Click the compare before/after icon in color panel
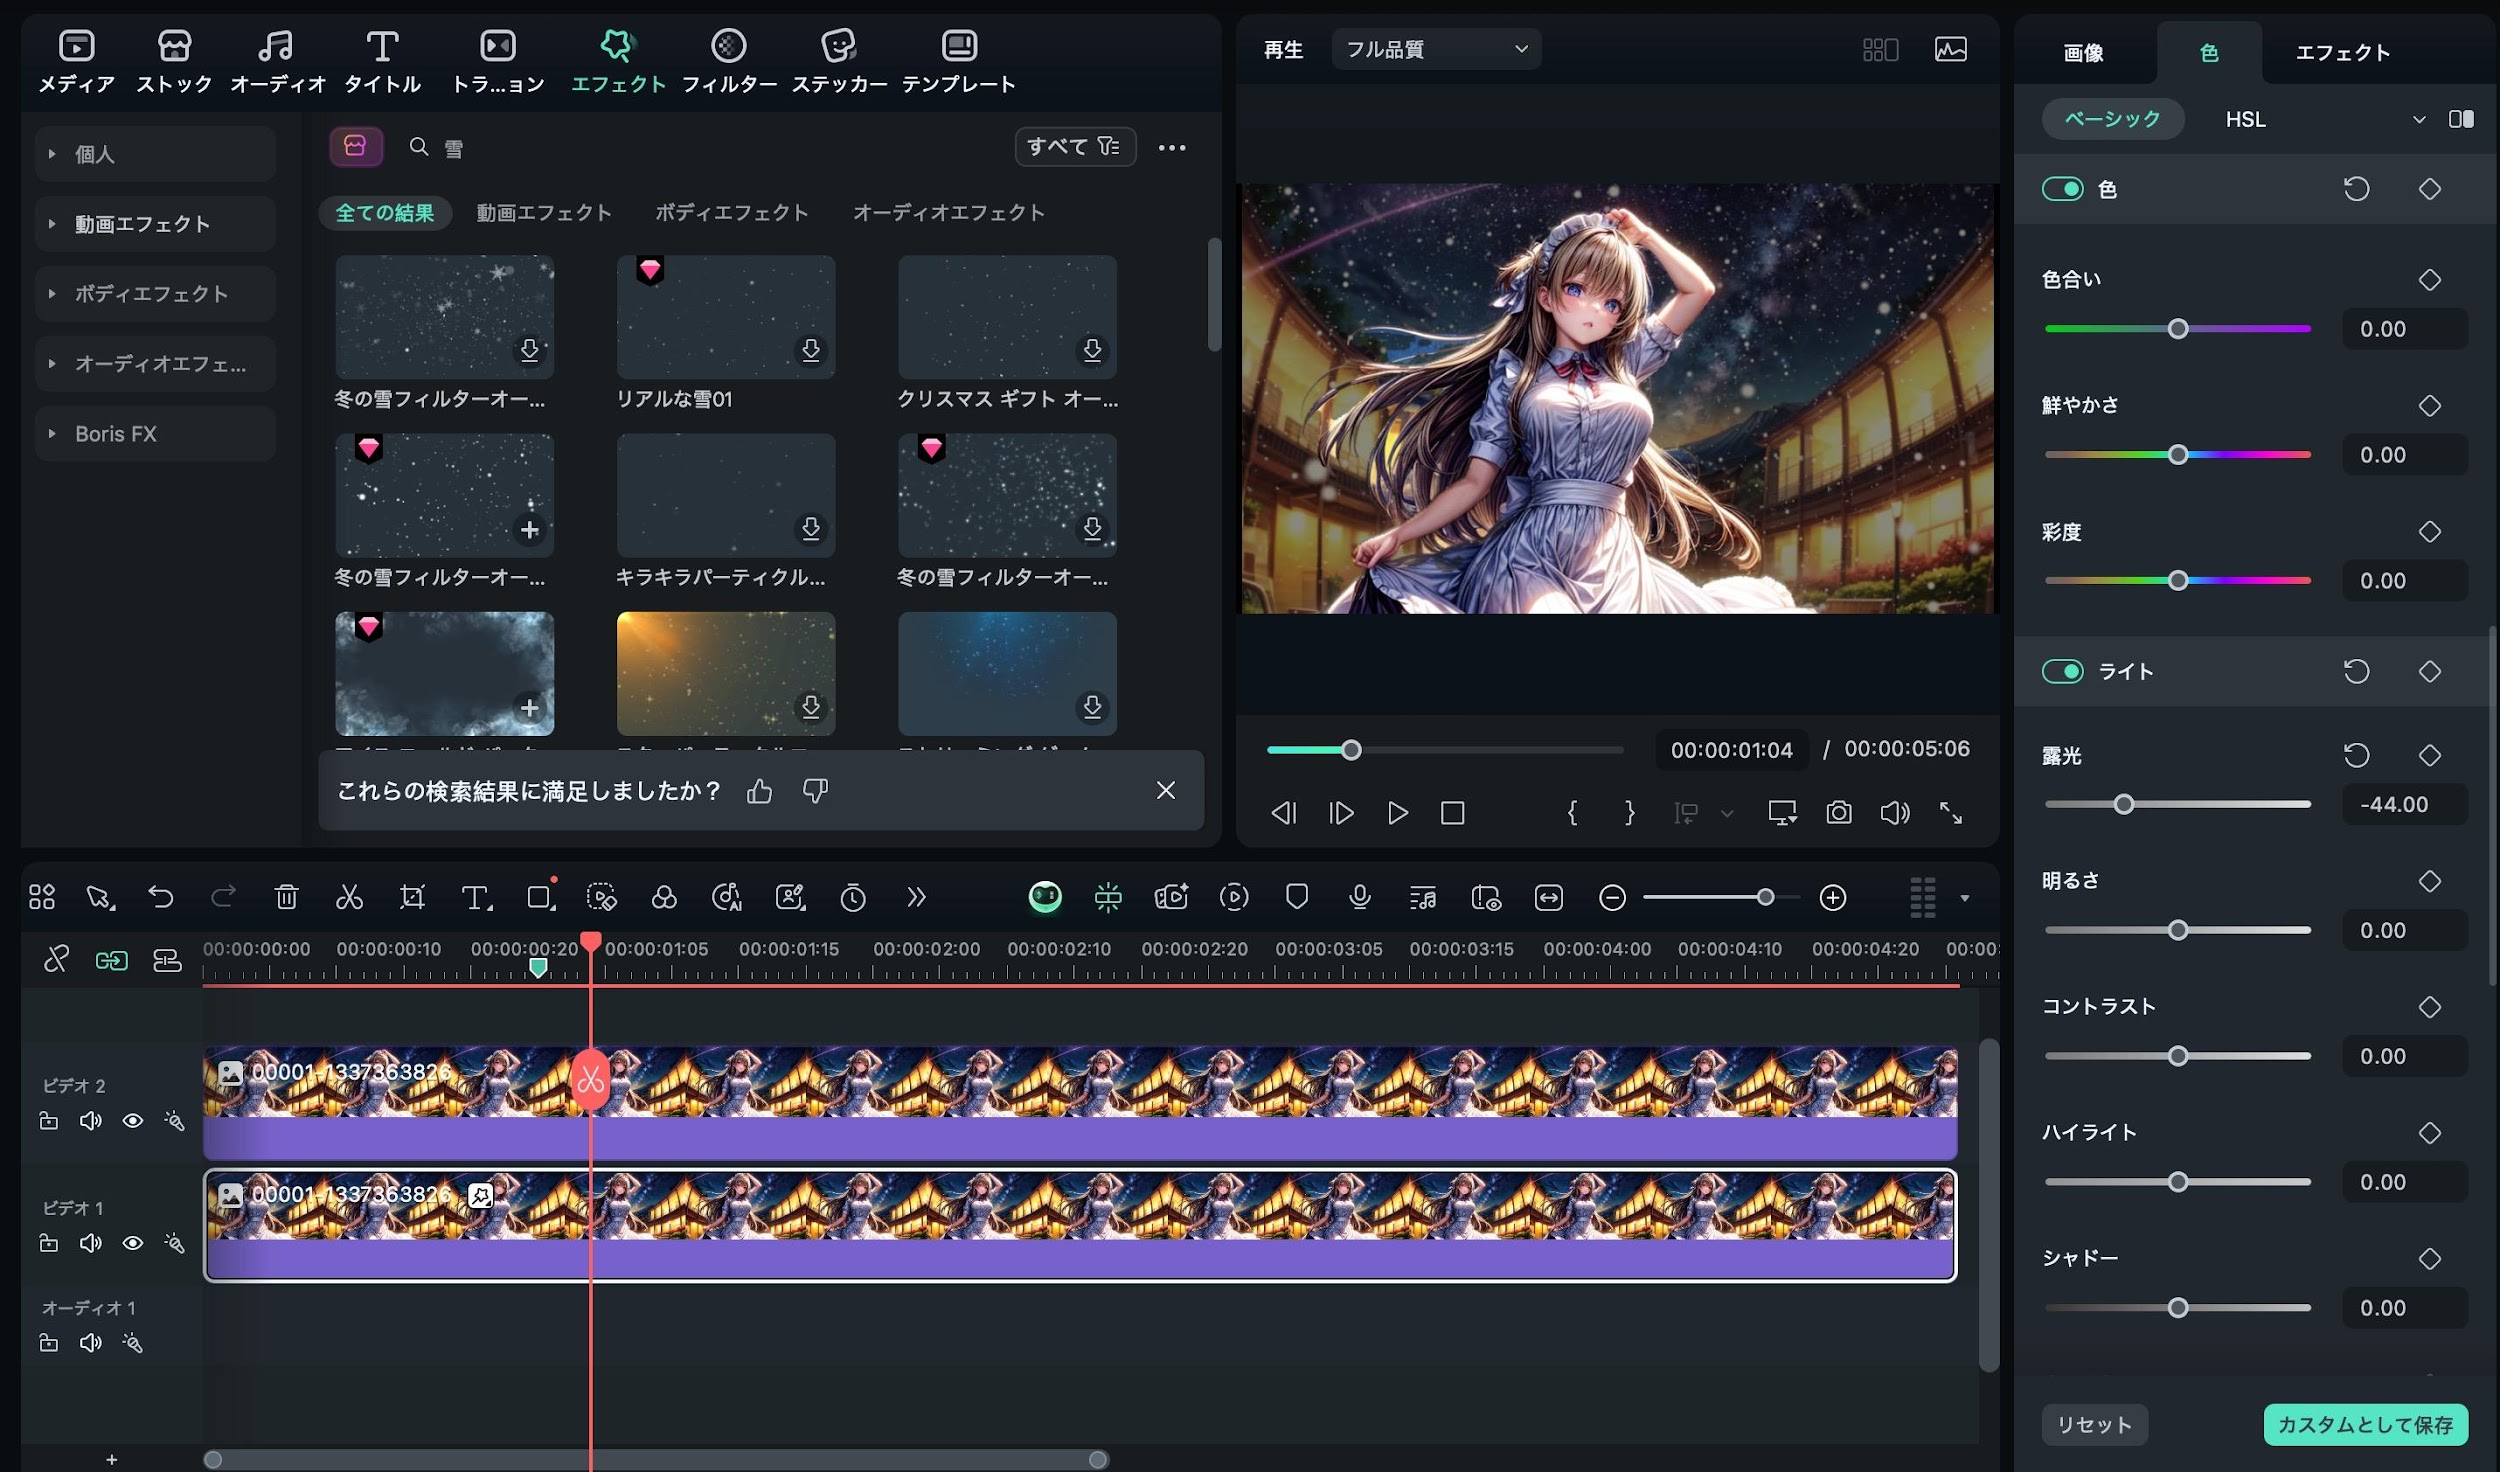 [2461, 119]
